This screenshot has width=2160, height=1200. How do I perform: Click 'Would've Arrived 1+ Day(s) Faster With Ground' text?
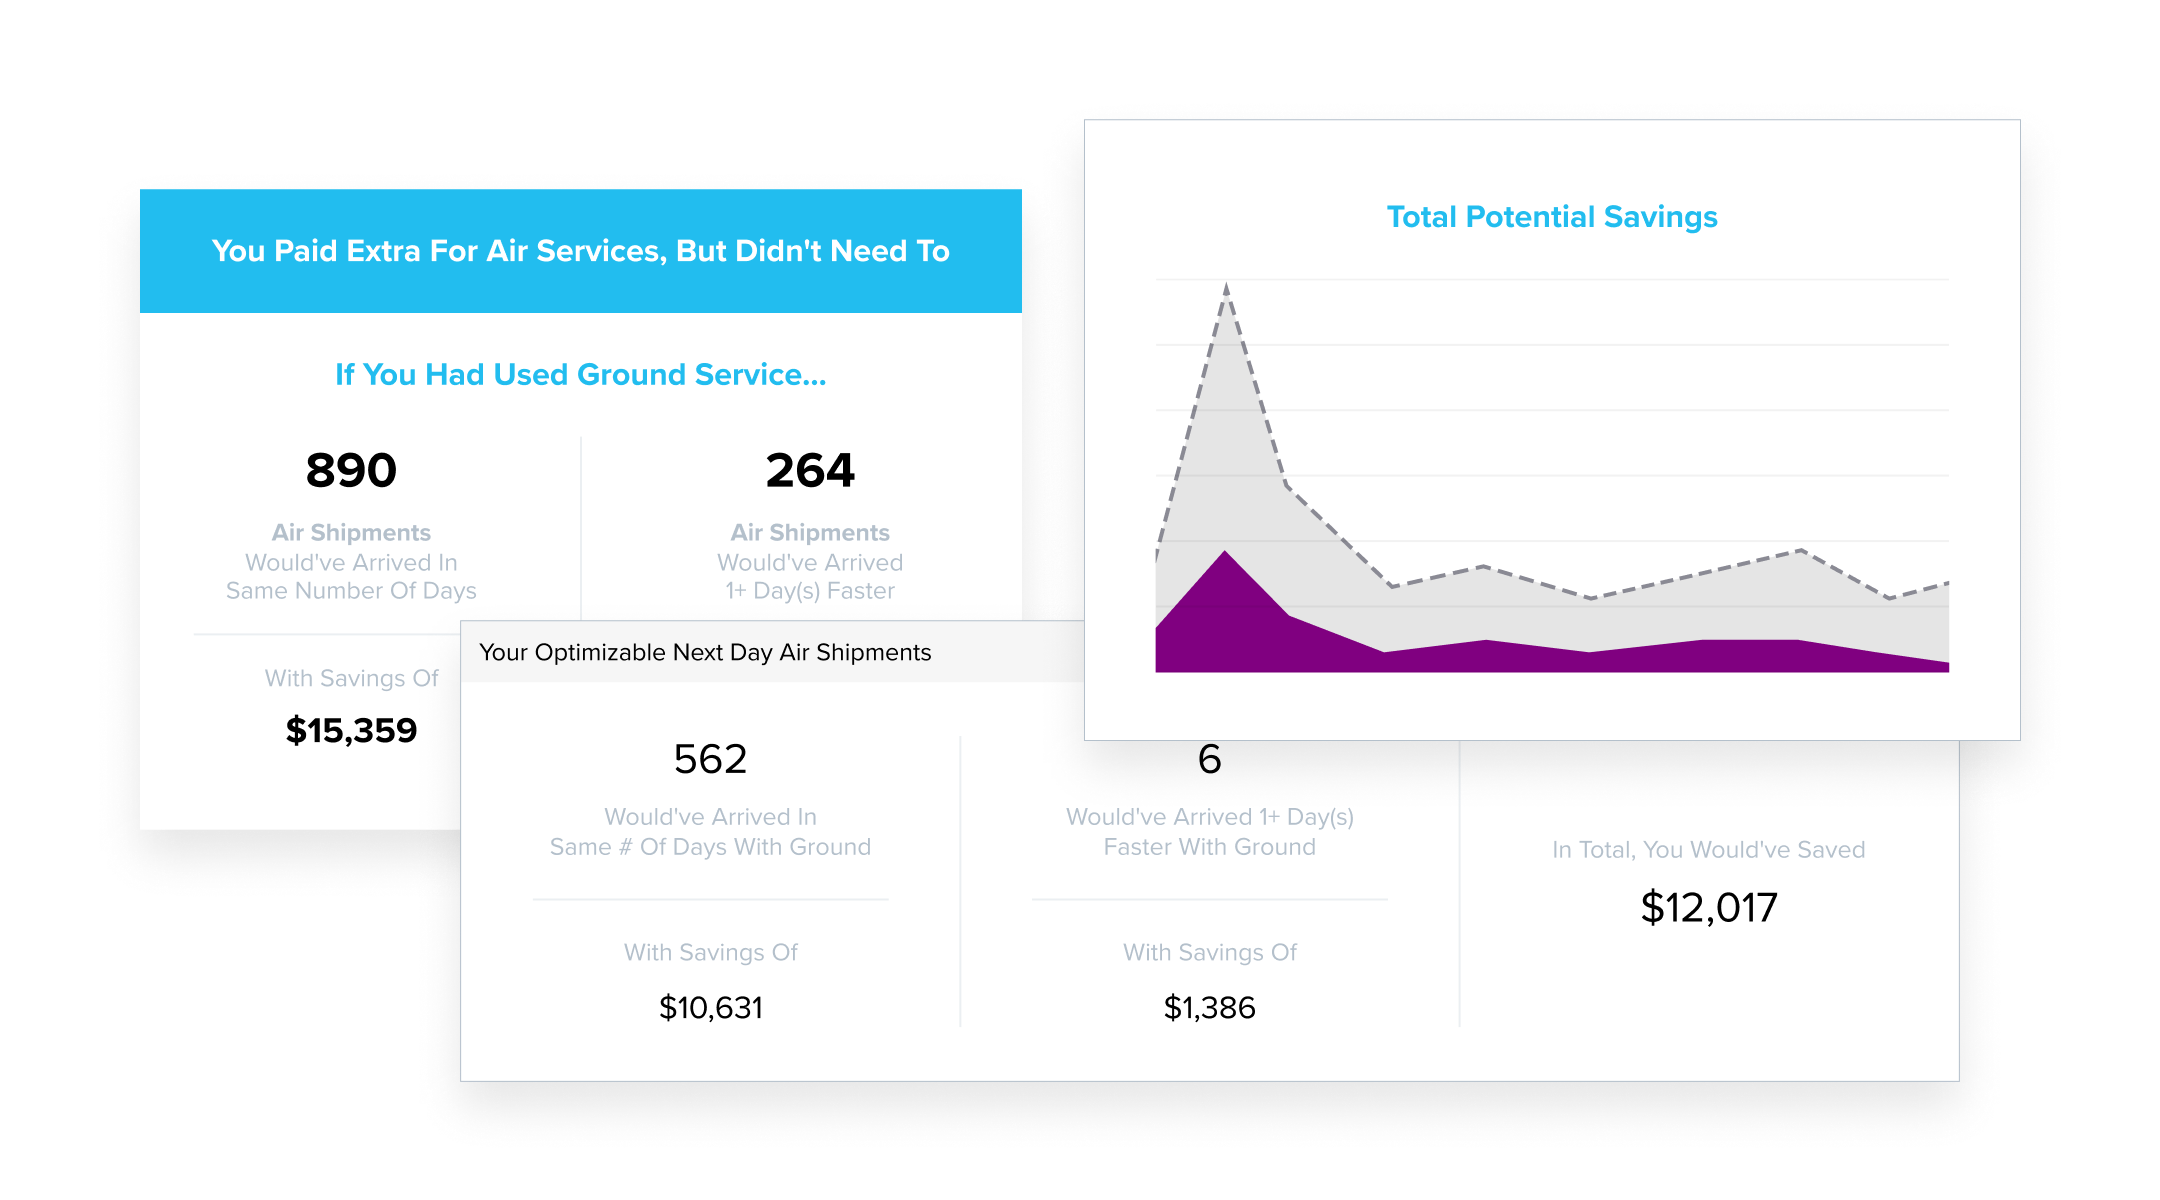(1210, 832)
